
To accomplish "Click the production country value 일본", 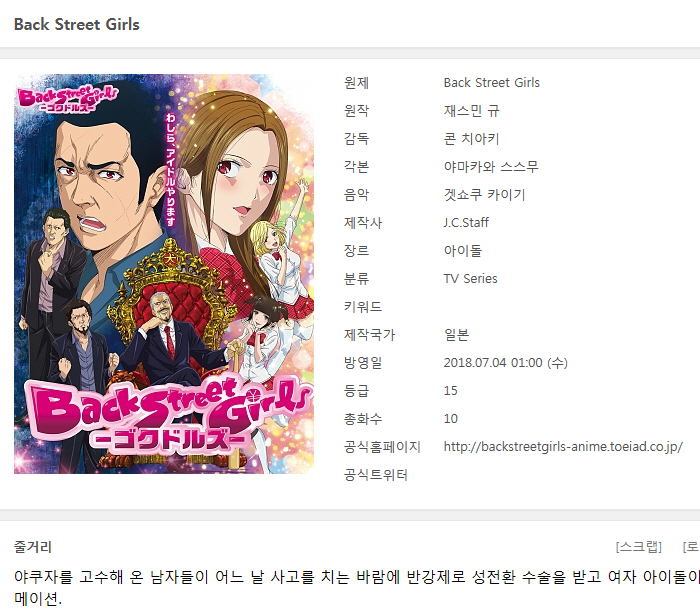I will pos(456,335).
